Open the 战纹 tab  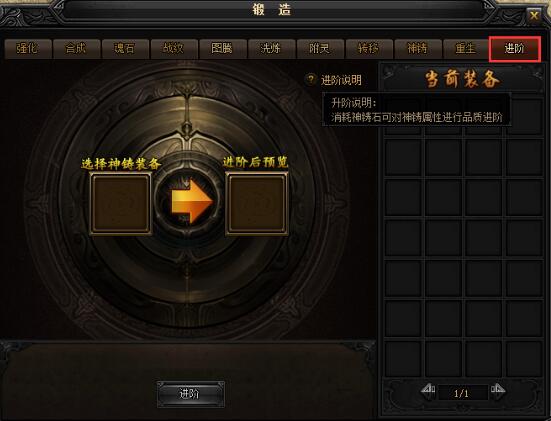(x=174, y=48)
